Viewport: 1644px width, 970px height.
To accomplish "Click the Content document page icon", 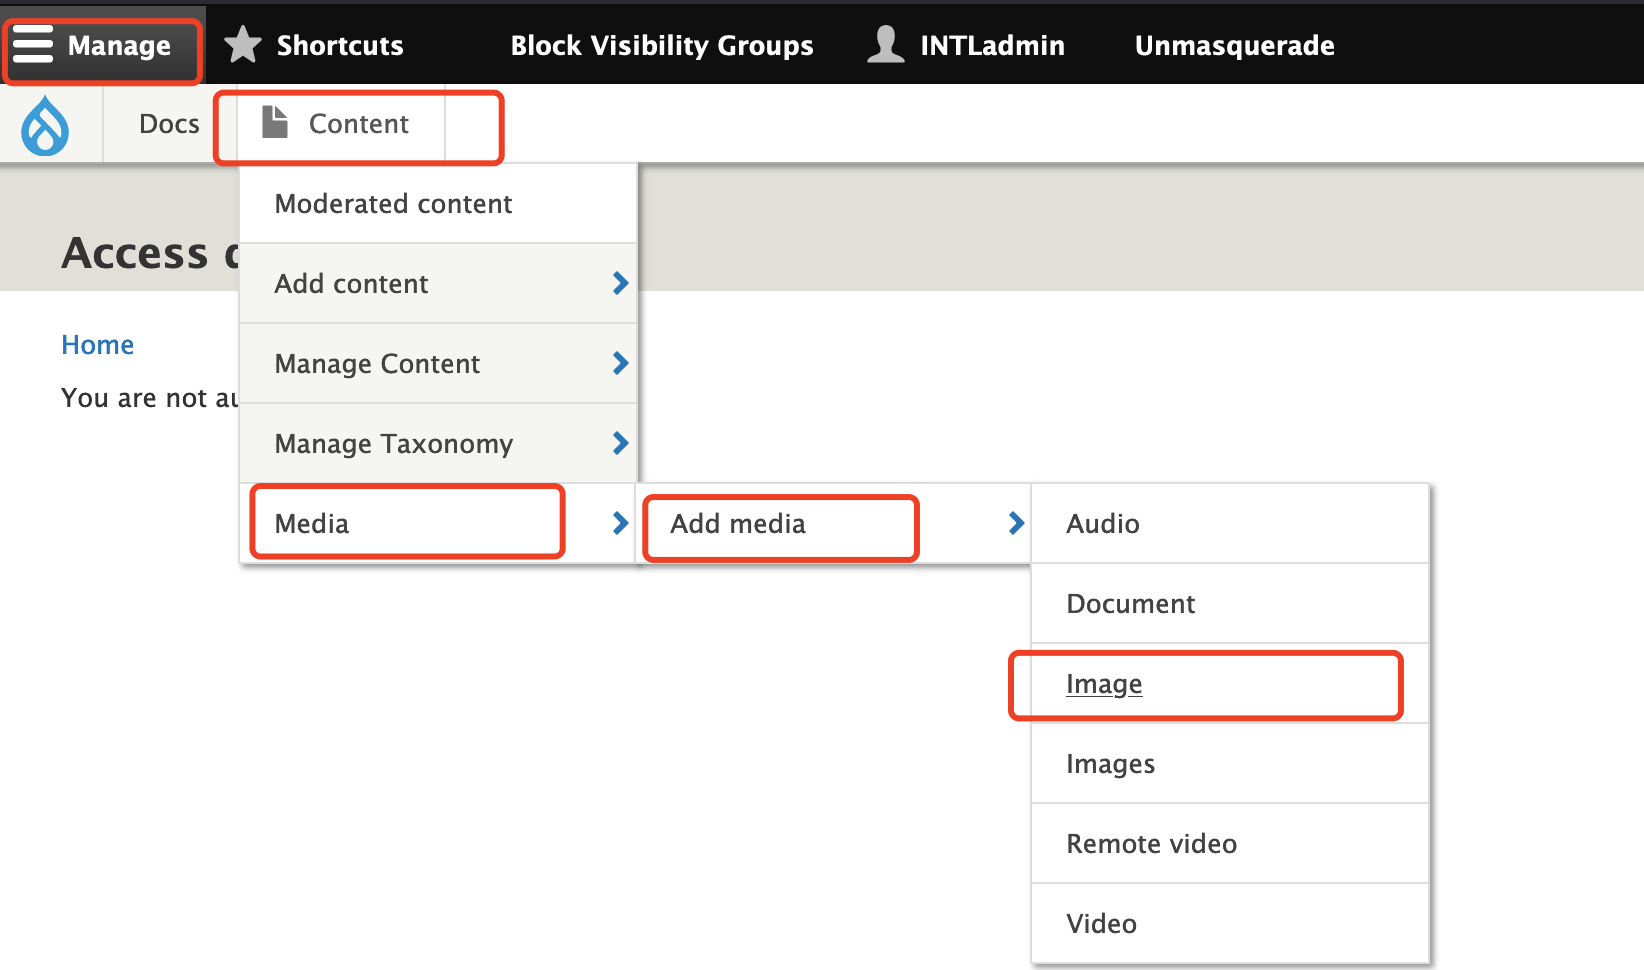I will 275,123.
